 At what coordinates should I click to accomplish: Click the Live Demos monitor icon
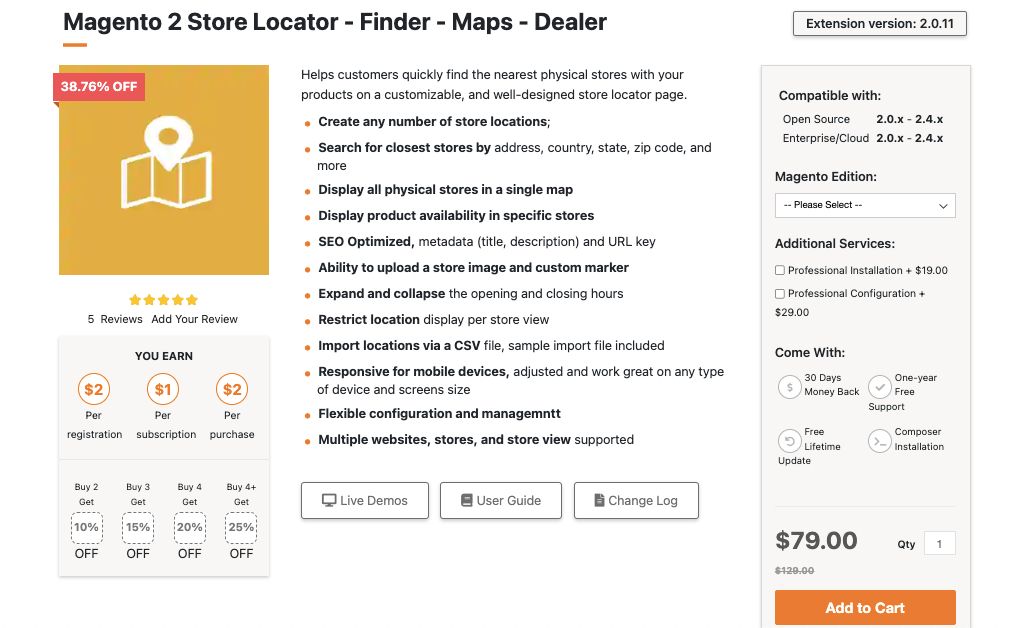tap(331, 500)
